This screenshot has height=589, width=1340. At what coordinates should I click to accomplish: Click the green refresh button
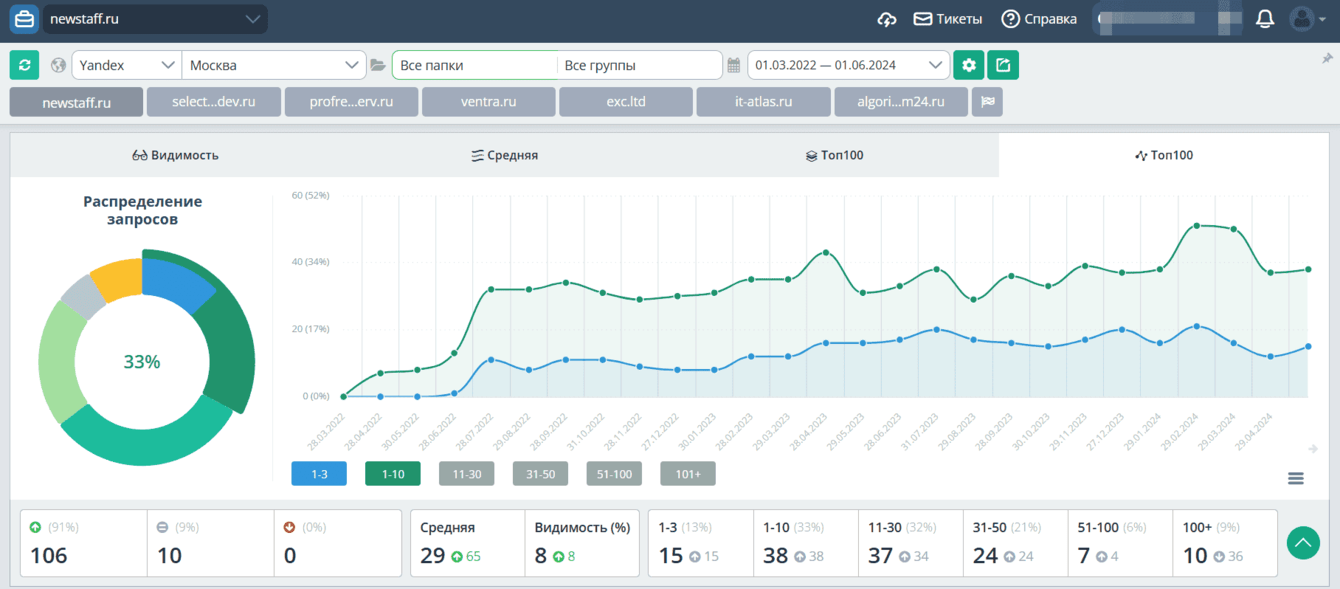[x=24, y=65]
